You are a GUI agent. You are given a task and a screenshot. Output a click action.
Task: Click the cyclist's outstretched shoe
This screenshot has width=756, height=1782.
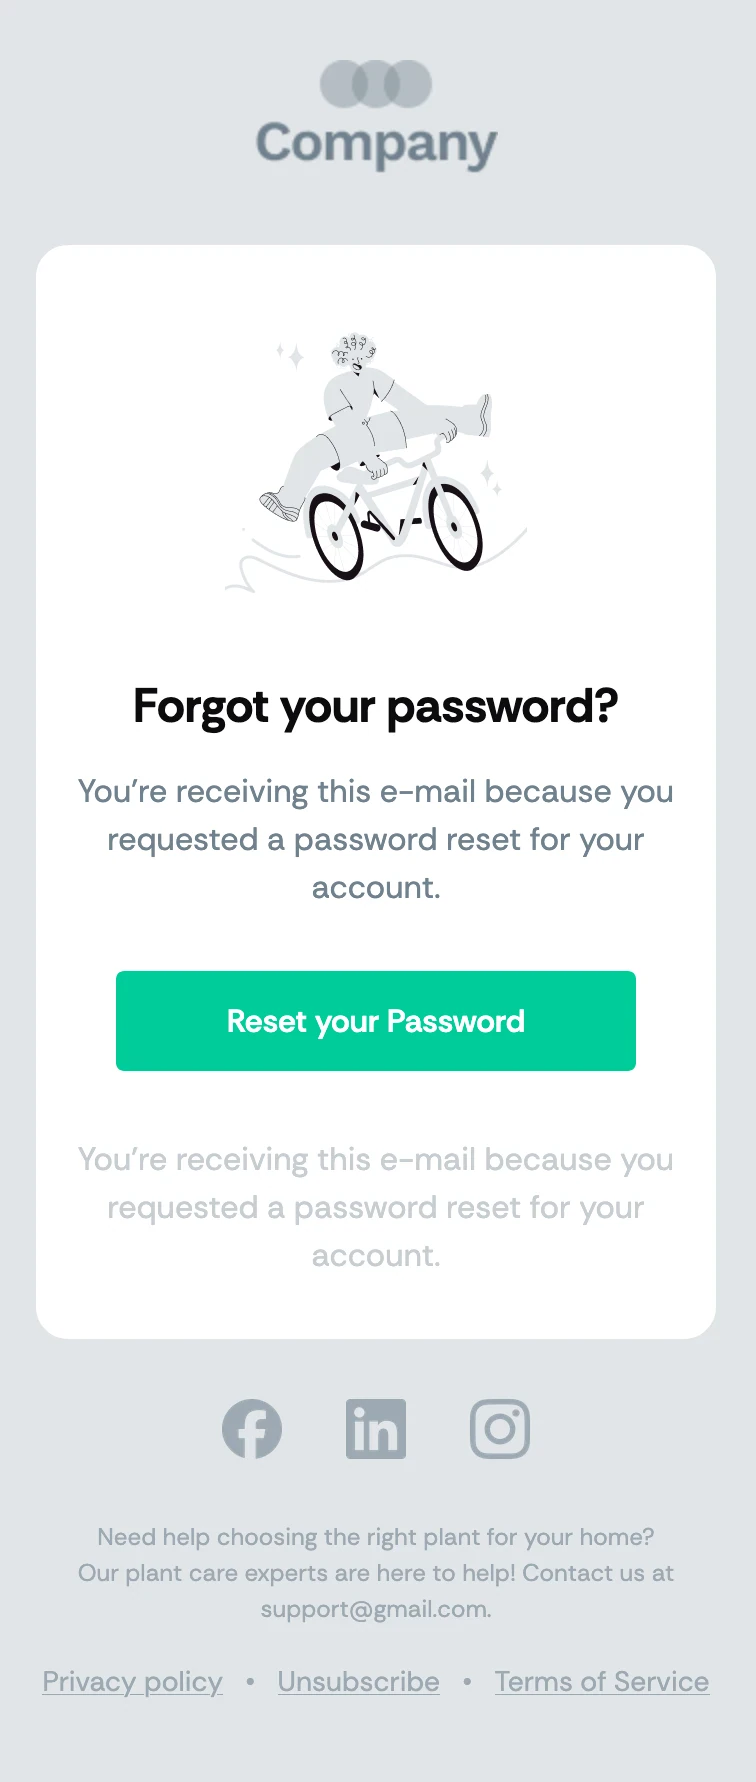[x=484, y=414]
